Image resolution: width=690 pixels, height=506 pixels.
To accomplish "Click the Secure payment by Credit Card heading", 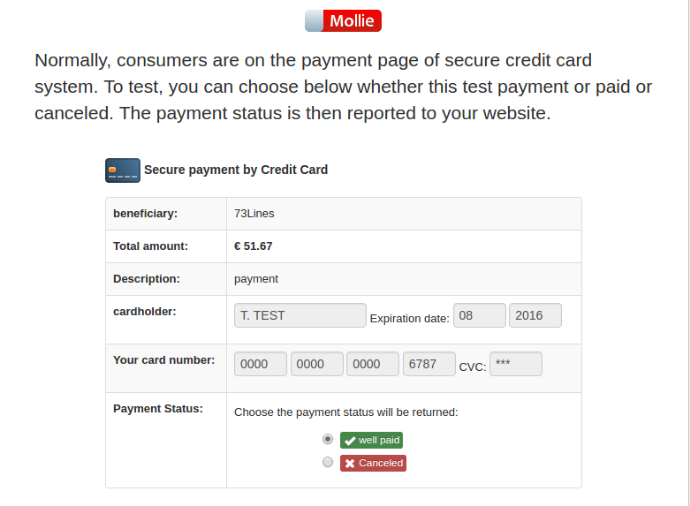I will pos(236,170).
